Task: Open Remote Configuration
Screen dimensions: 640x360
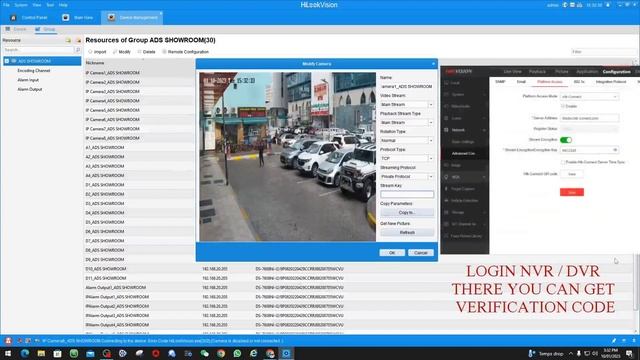Action: (185, 52)
